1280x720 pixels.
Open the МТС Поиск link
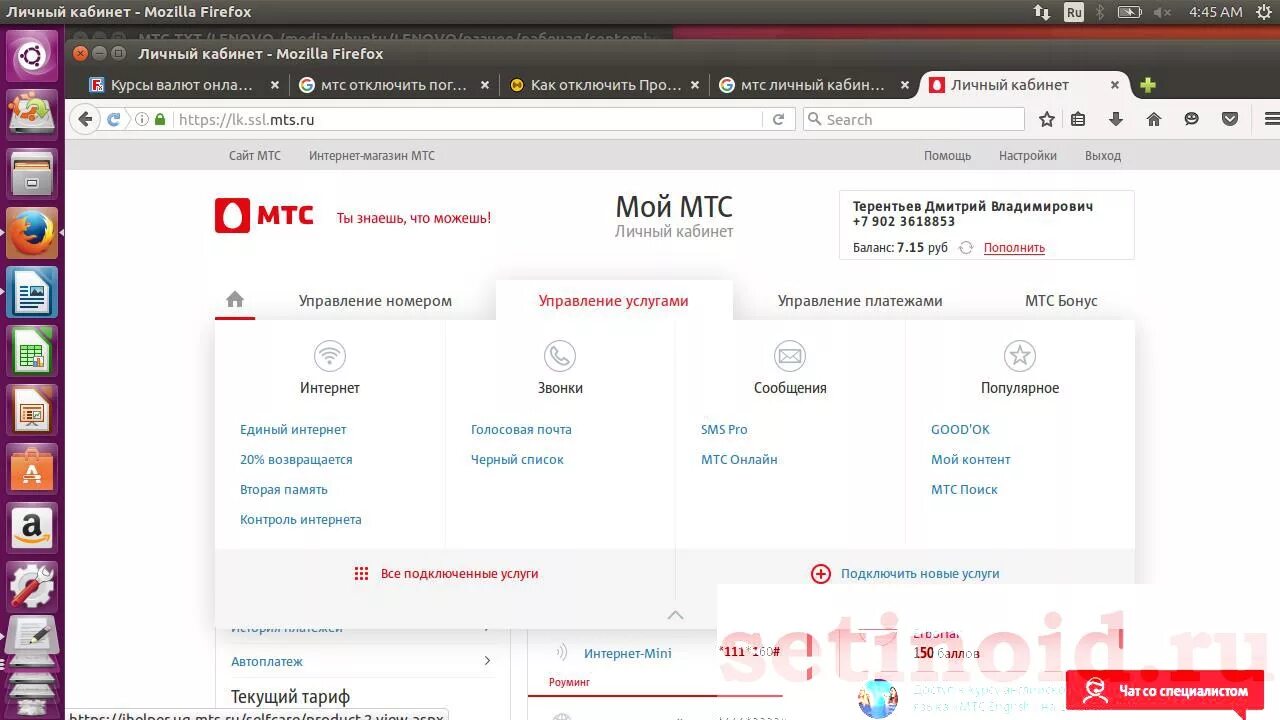click(x=964, y=490)
